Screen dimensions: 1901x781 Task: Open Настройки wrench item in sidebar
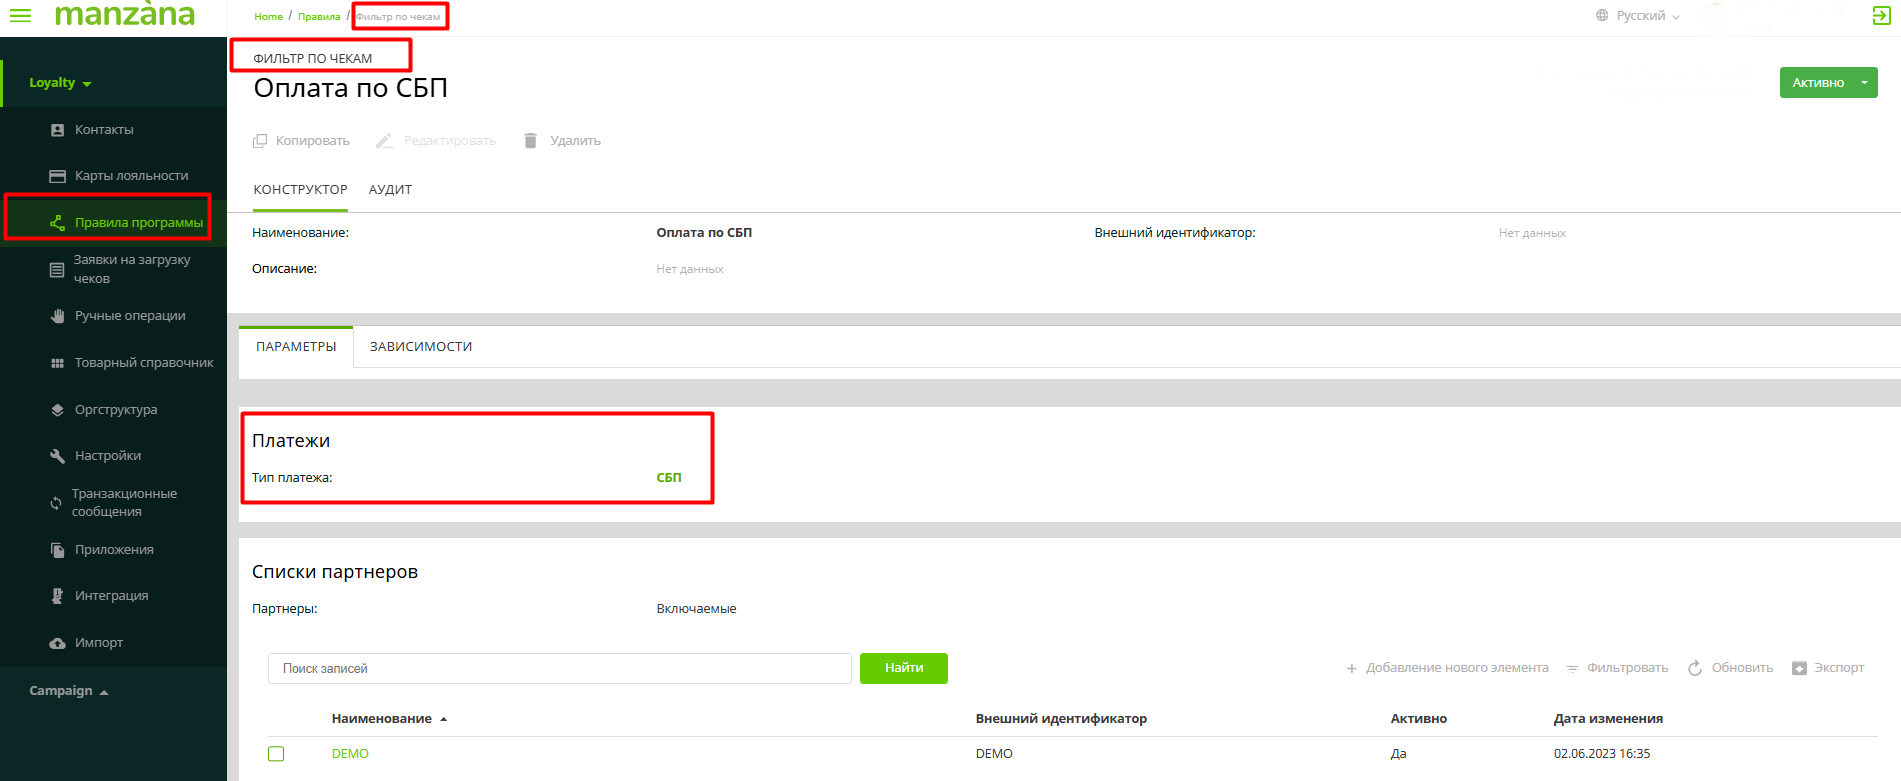click(x=107, y=456)
